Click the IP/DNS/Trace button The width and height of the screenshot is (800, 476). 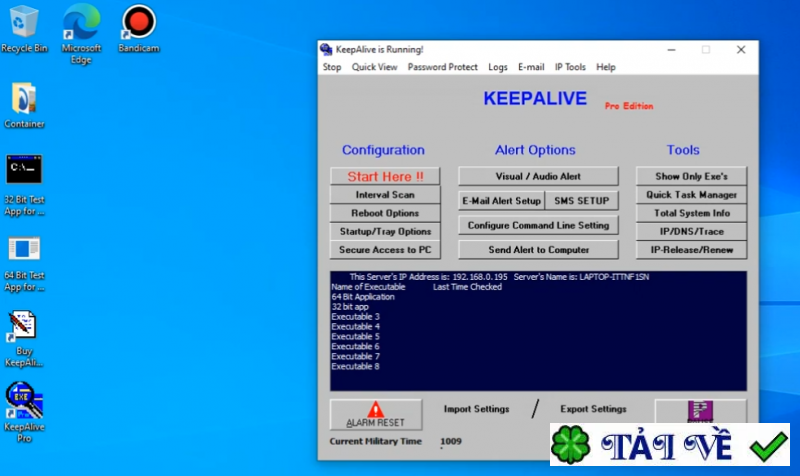tap(691, 231)
